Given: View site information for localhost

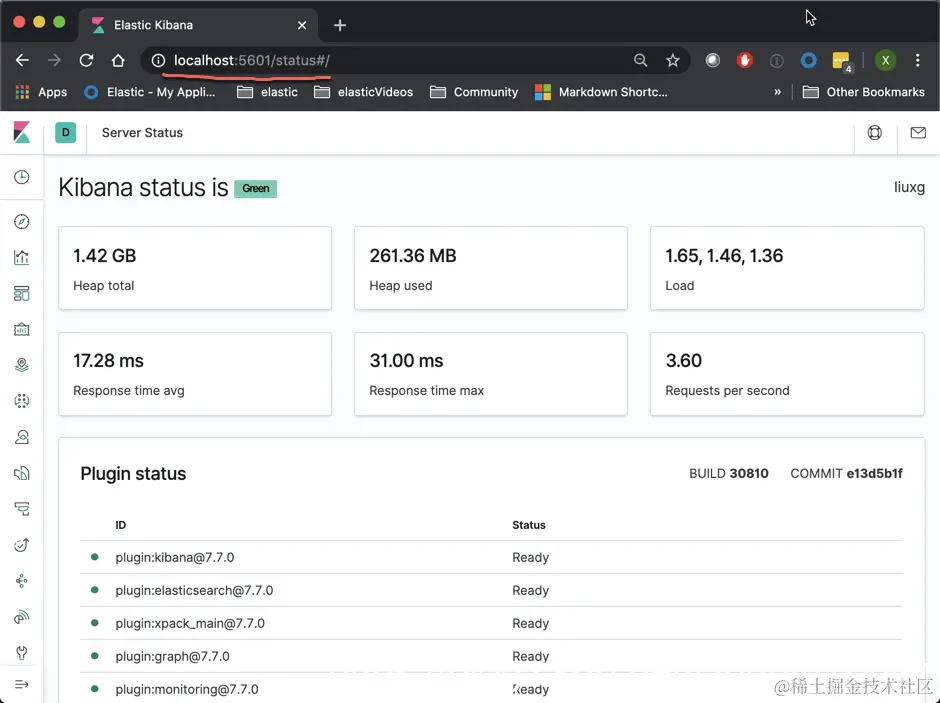Looking at the screenshot, I should click(x=158, y=60).
